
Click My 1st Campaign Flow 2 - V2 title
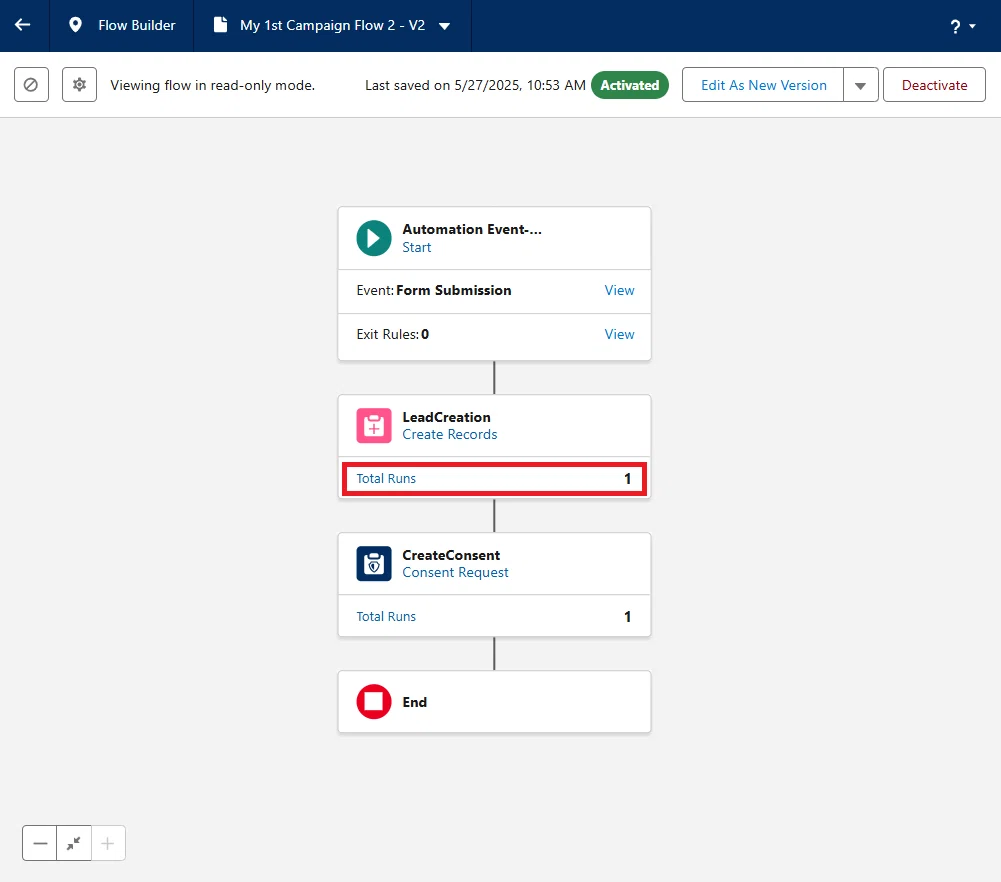click(333, 26)
